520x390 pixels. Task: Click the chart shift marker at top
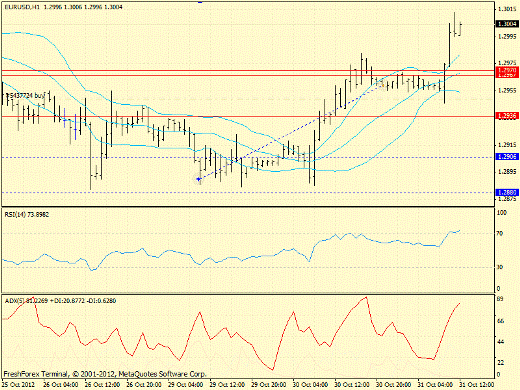(200, 2)
